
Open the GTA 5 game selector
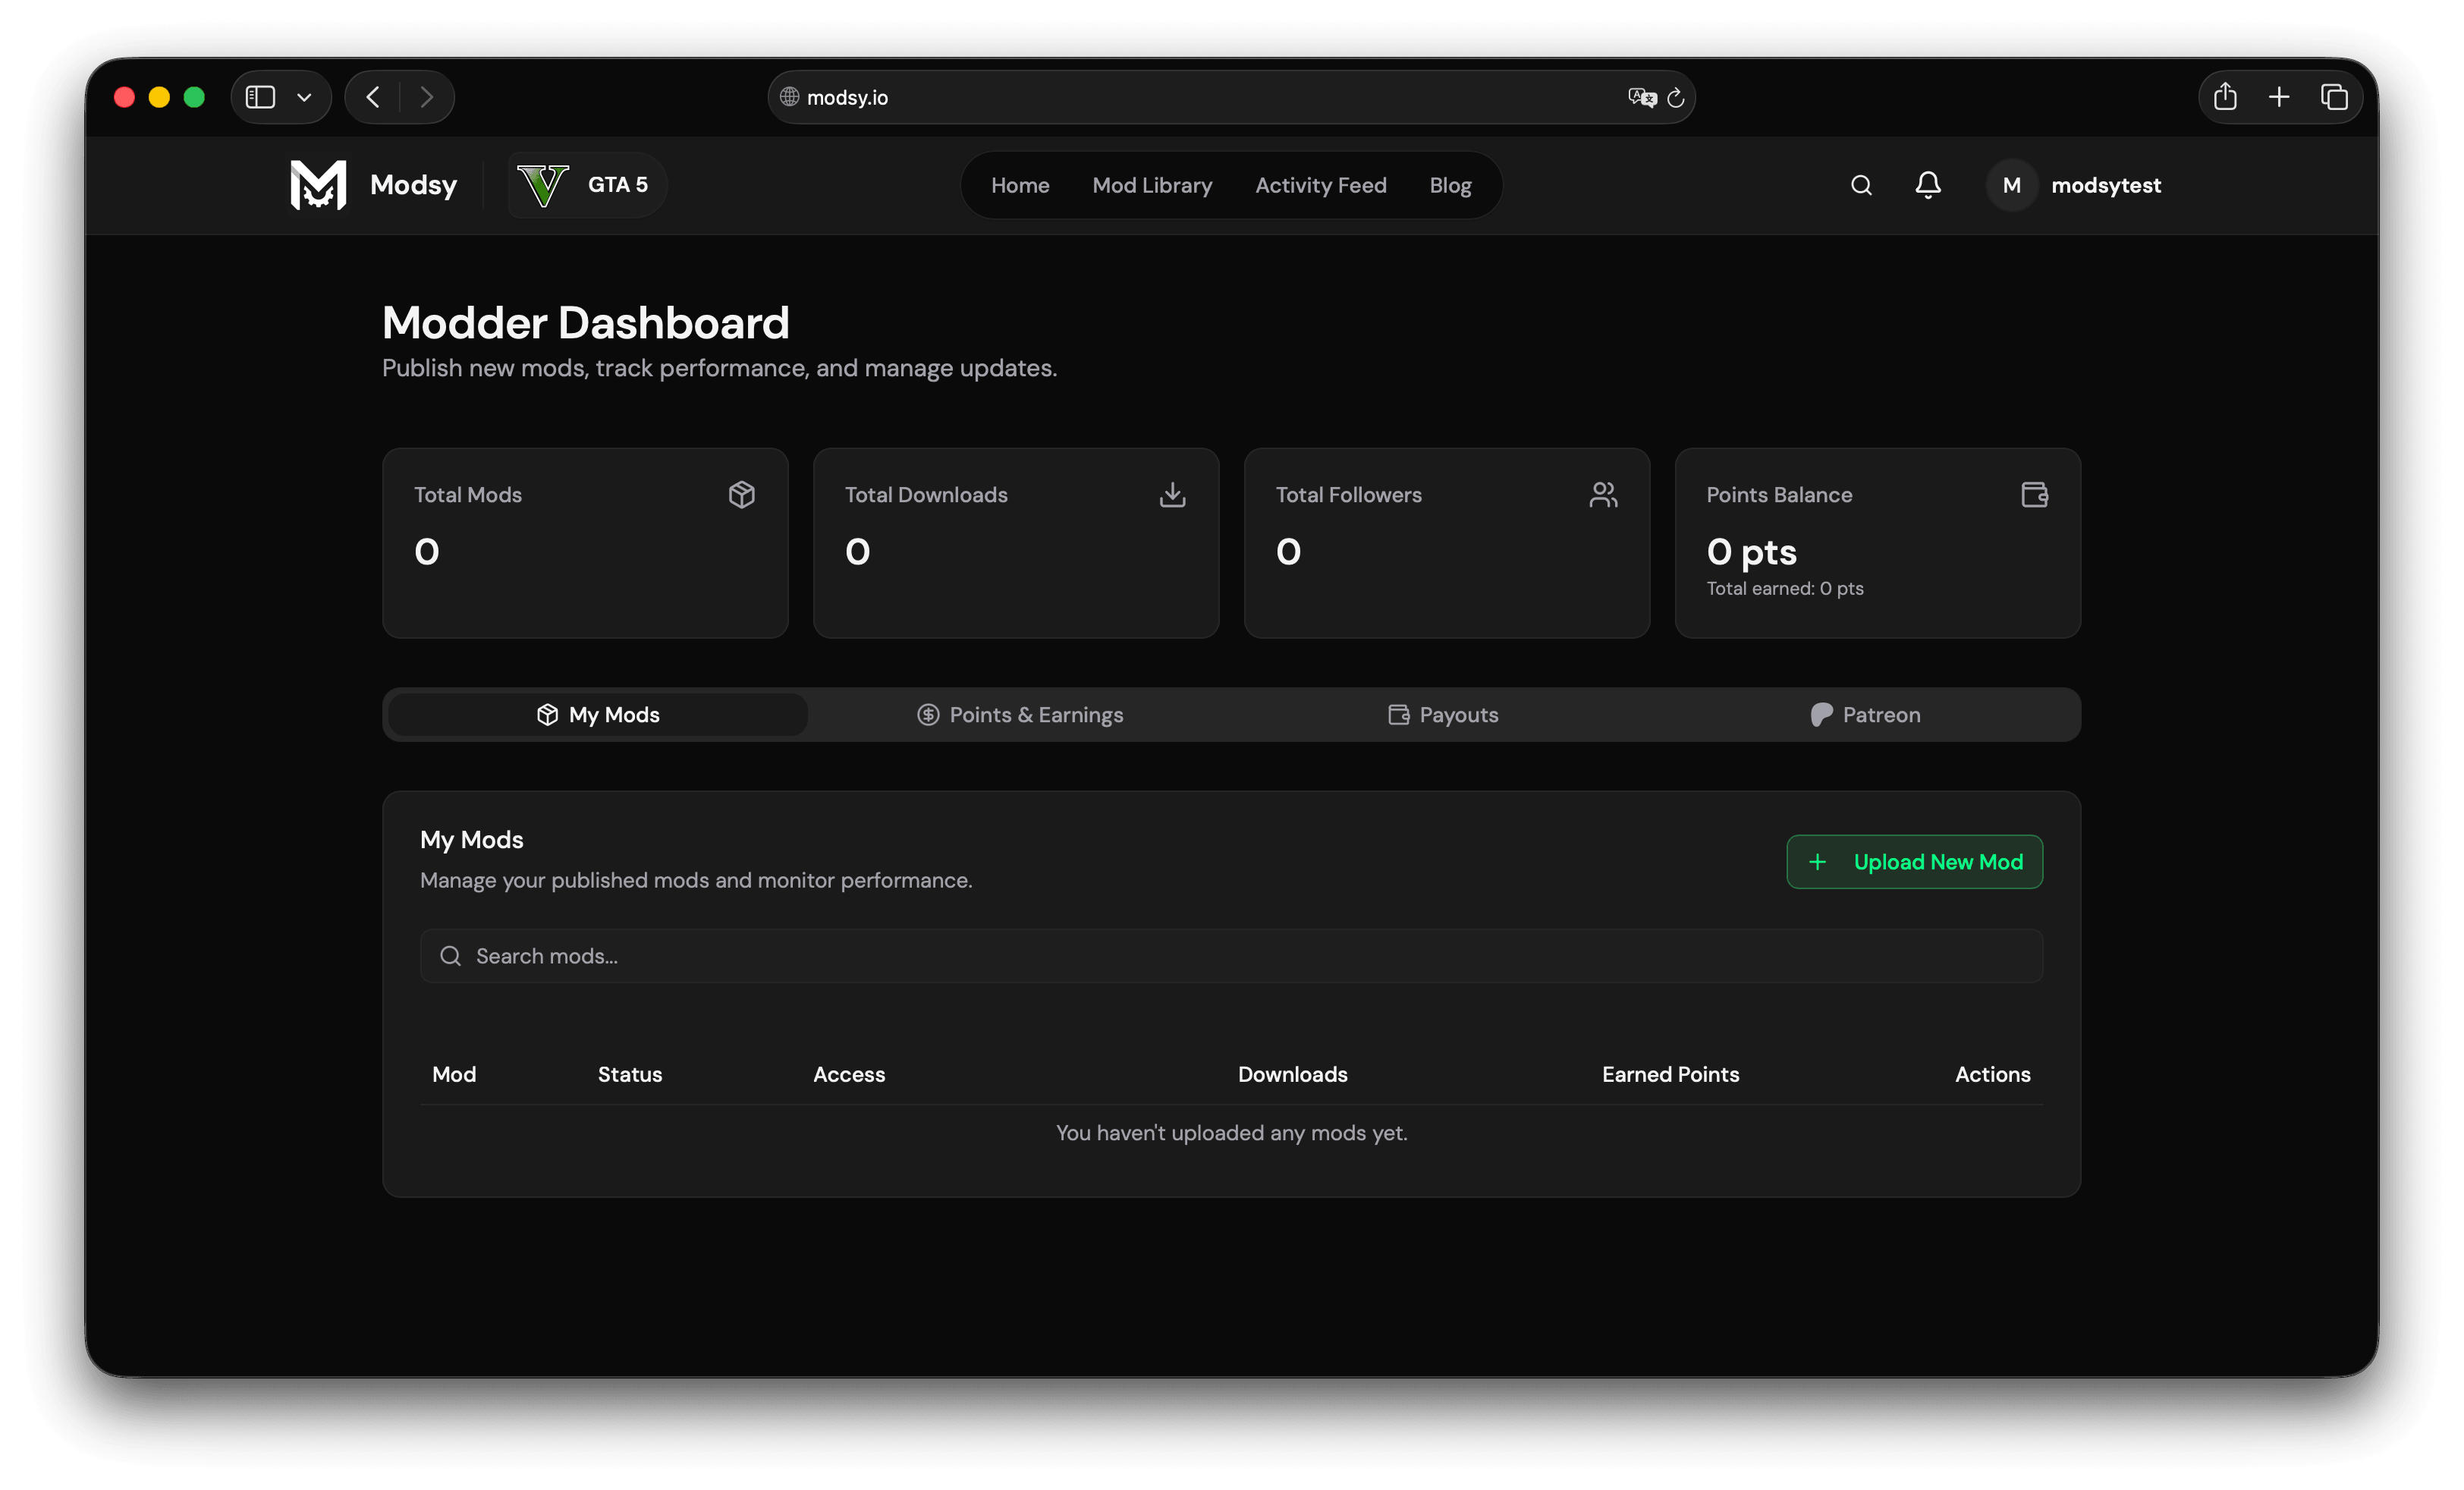(586, 185)
